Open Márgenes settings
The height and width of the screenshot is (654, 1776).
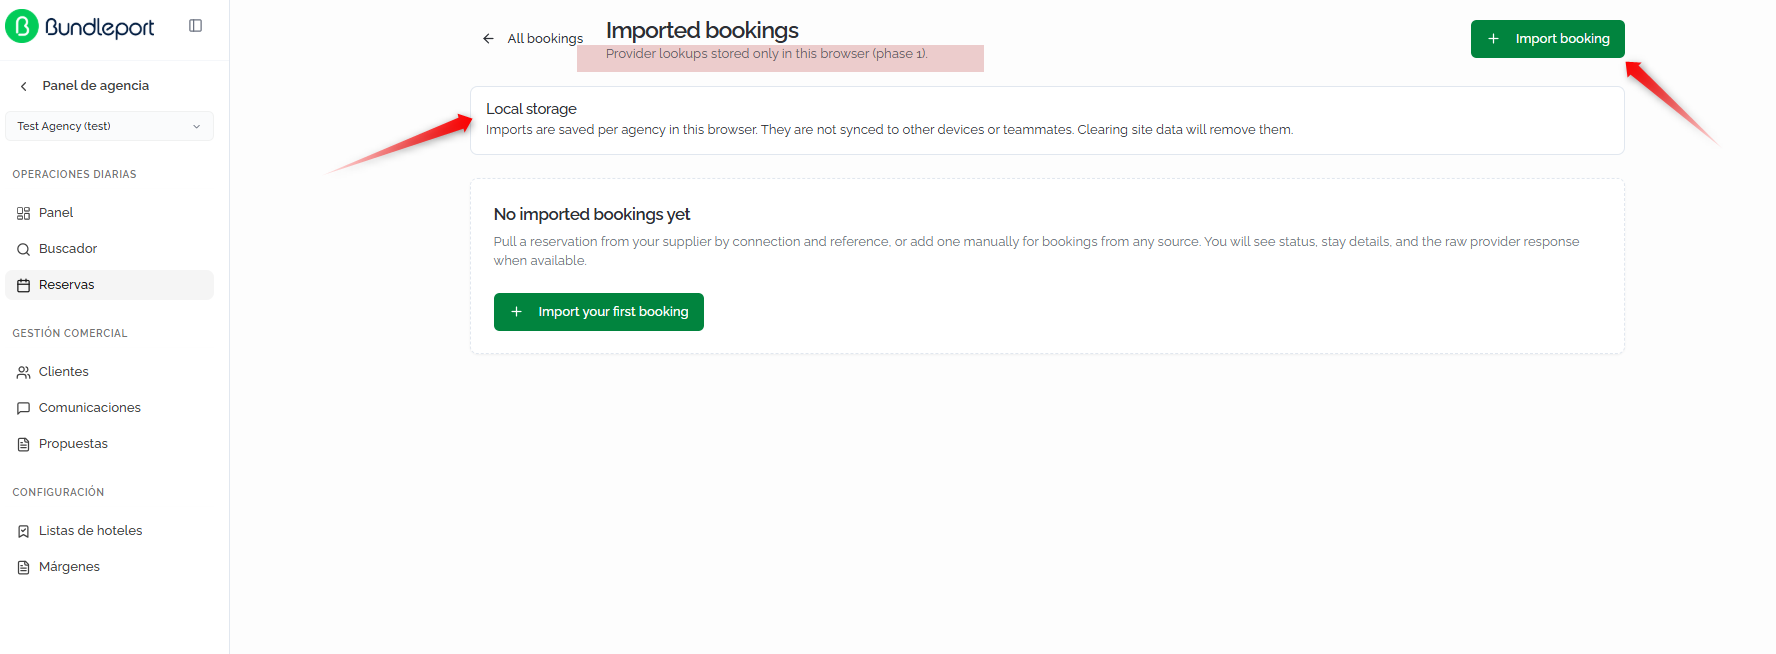point(109,567)
